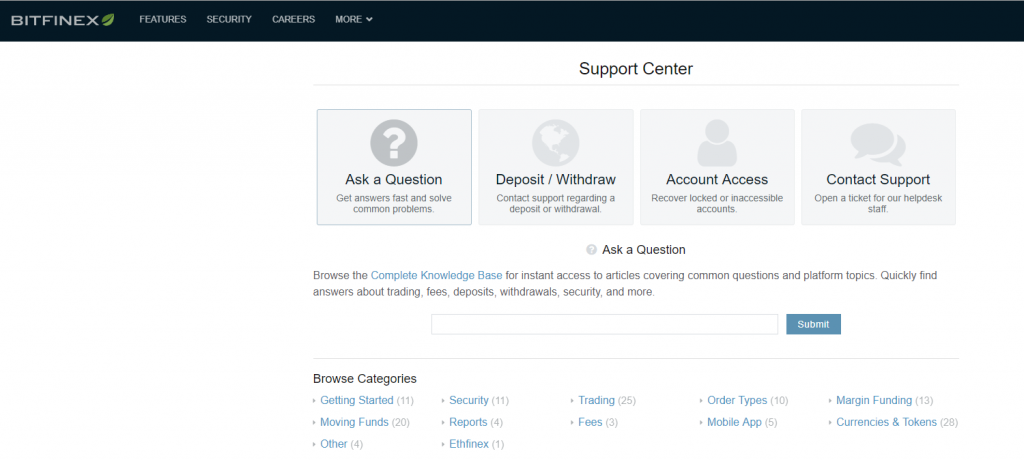Open the Mobile App category
The height and width of the screenshot is (460, 1024).
tap(734, 423)
